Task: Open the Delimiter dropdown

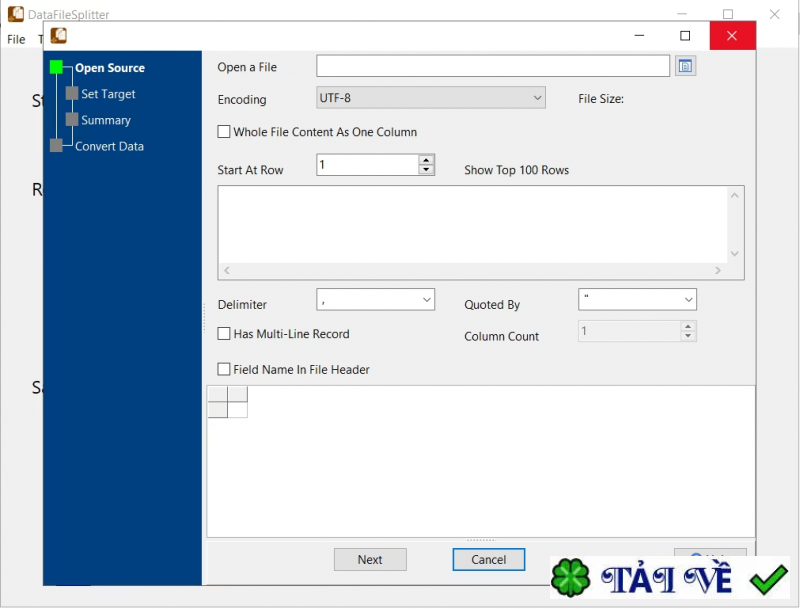Action: (375, 299)
